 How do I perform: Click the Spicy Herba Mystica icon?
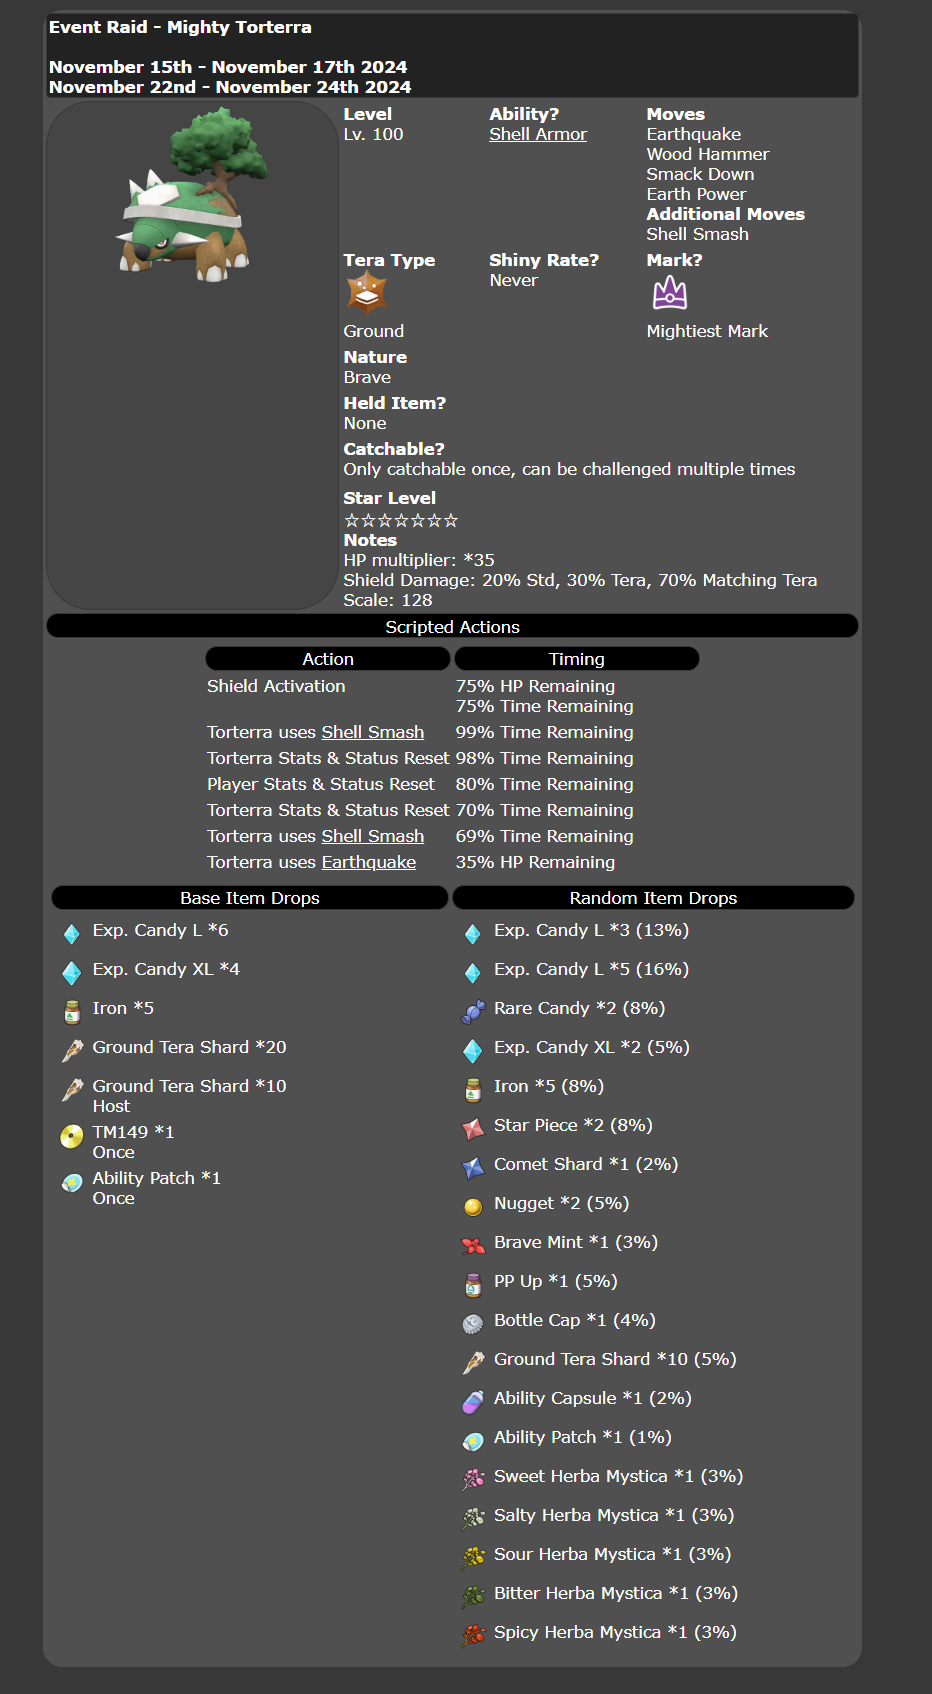pyautogui.click(x=473, y=1635)
